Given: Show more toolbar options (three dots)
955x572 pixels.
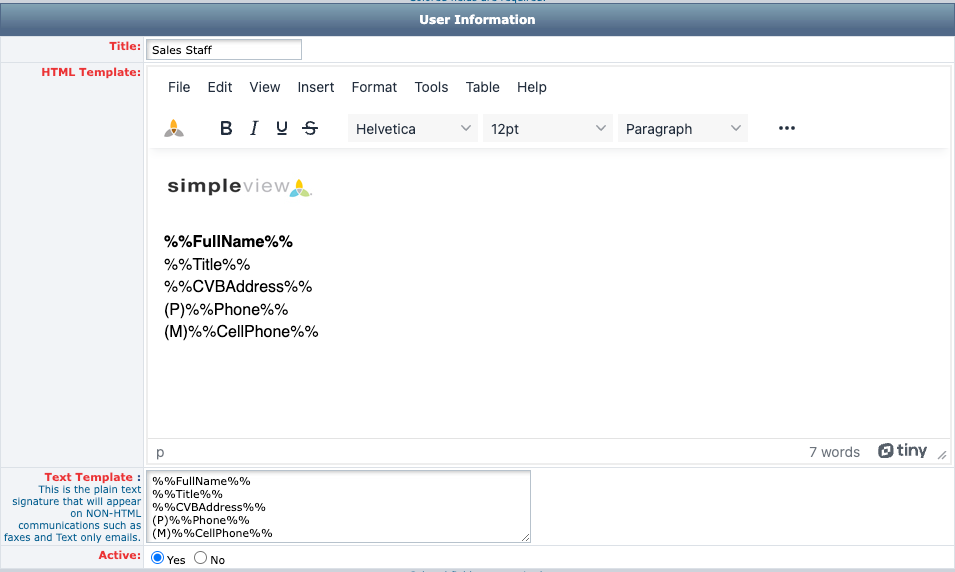Looking at the screenshot, I should pyautogui.click(x=786, y=128).
